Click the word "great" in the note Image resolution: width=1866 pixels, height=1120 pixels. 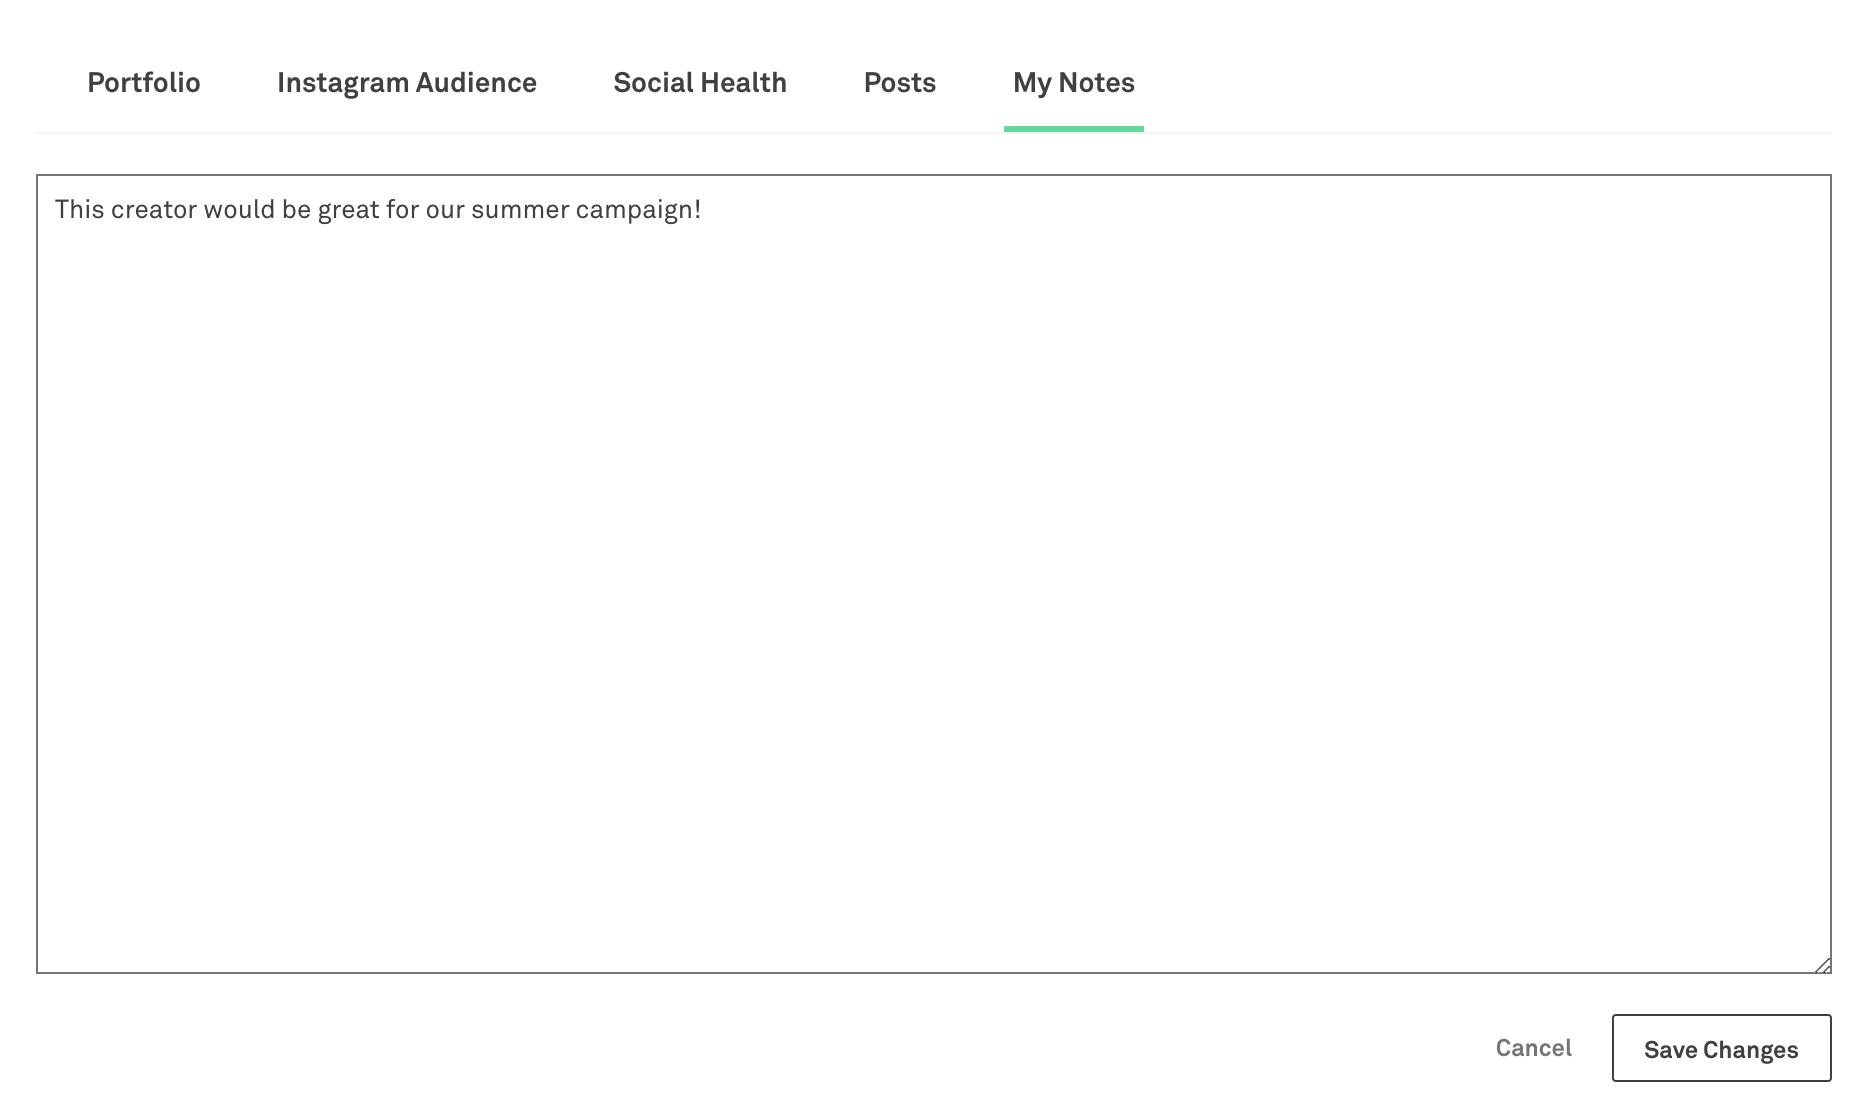click(348, 210)
